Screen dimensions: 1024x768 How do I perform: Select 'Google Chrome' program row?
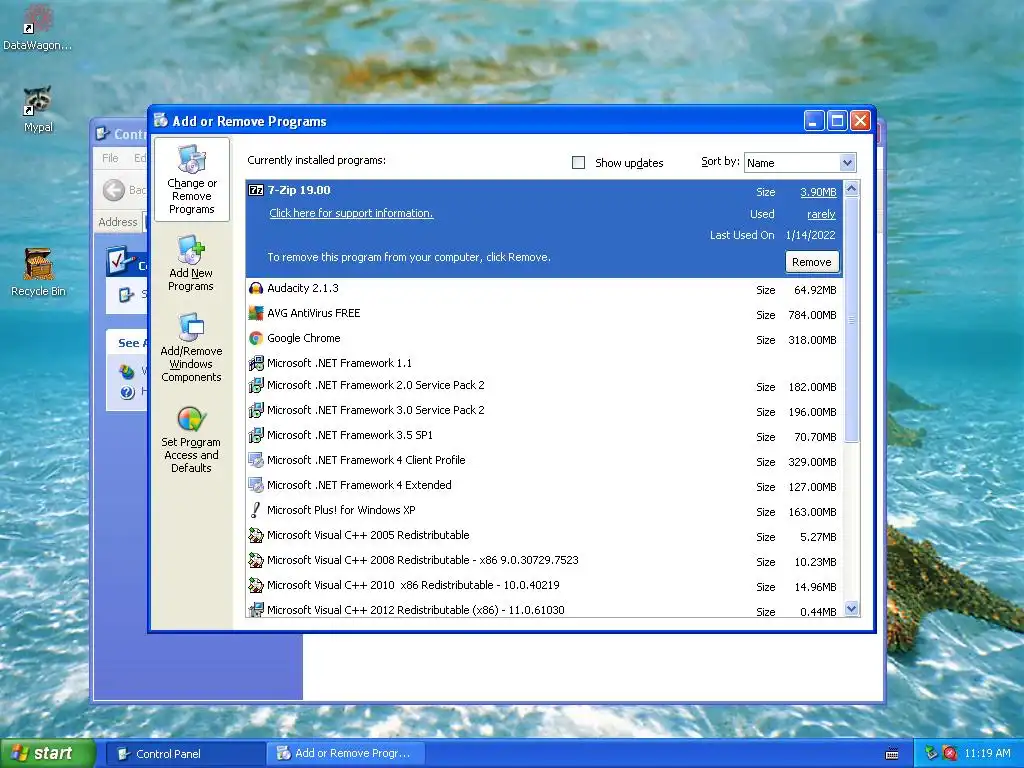coord(545,338)
